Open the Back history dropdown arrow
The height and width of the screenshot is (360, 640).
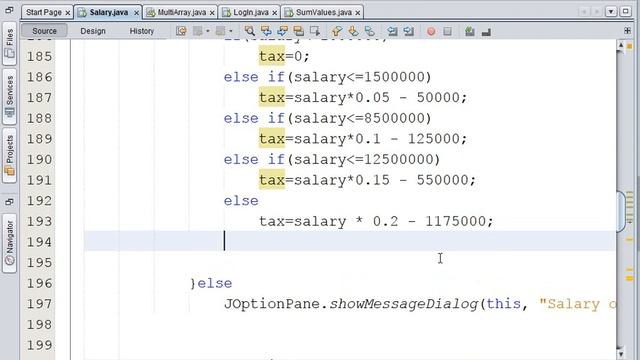(208, 31)
